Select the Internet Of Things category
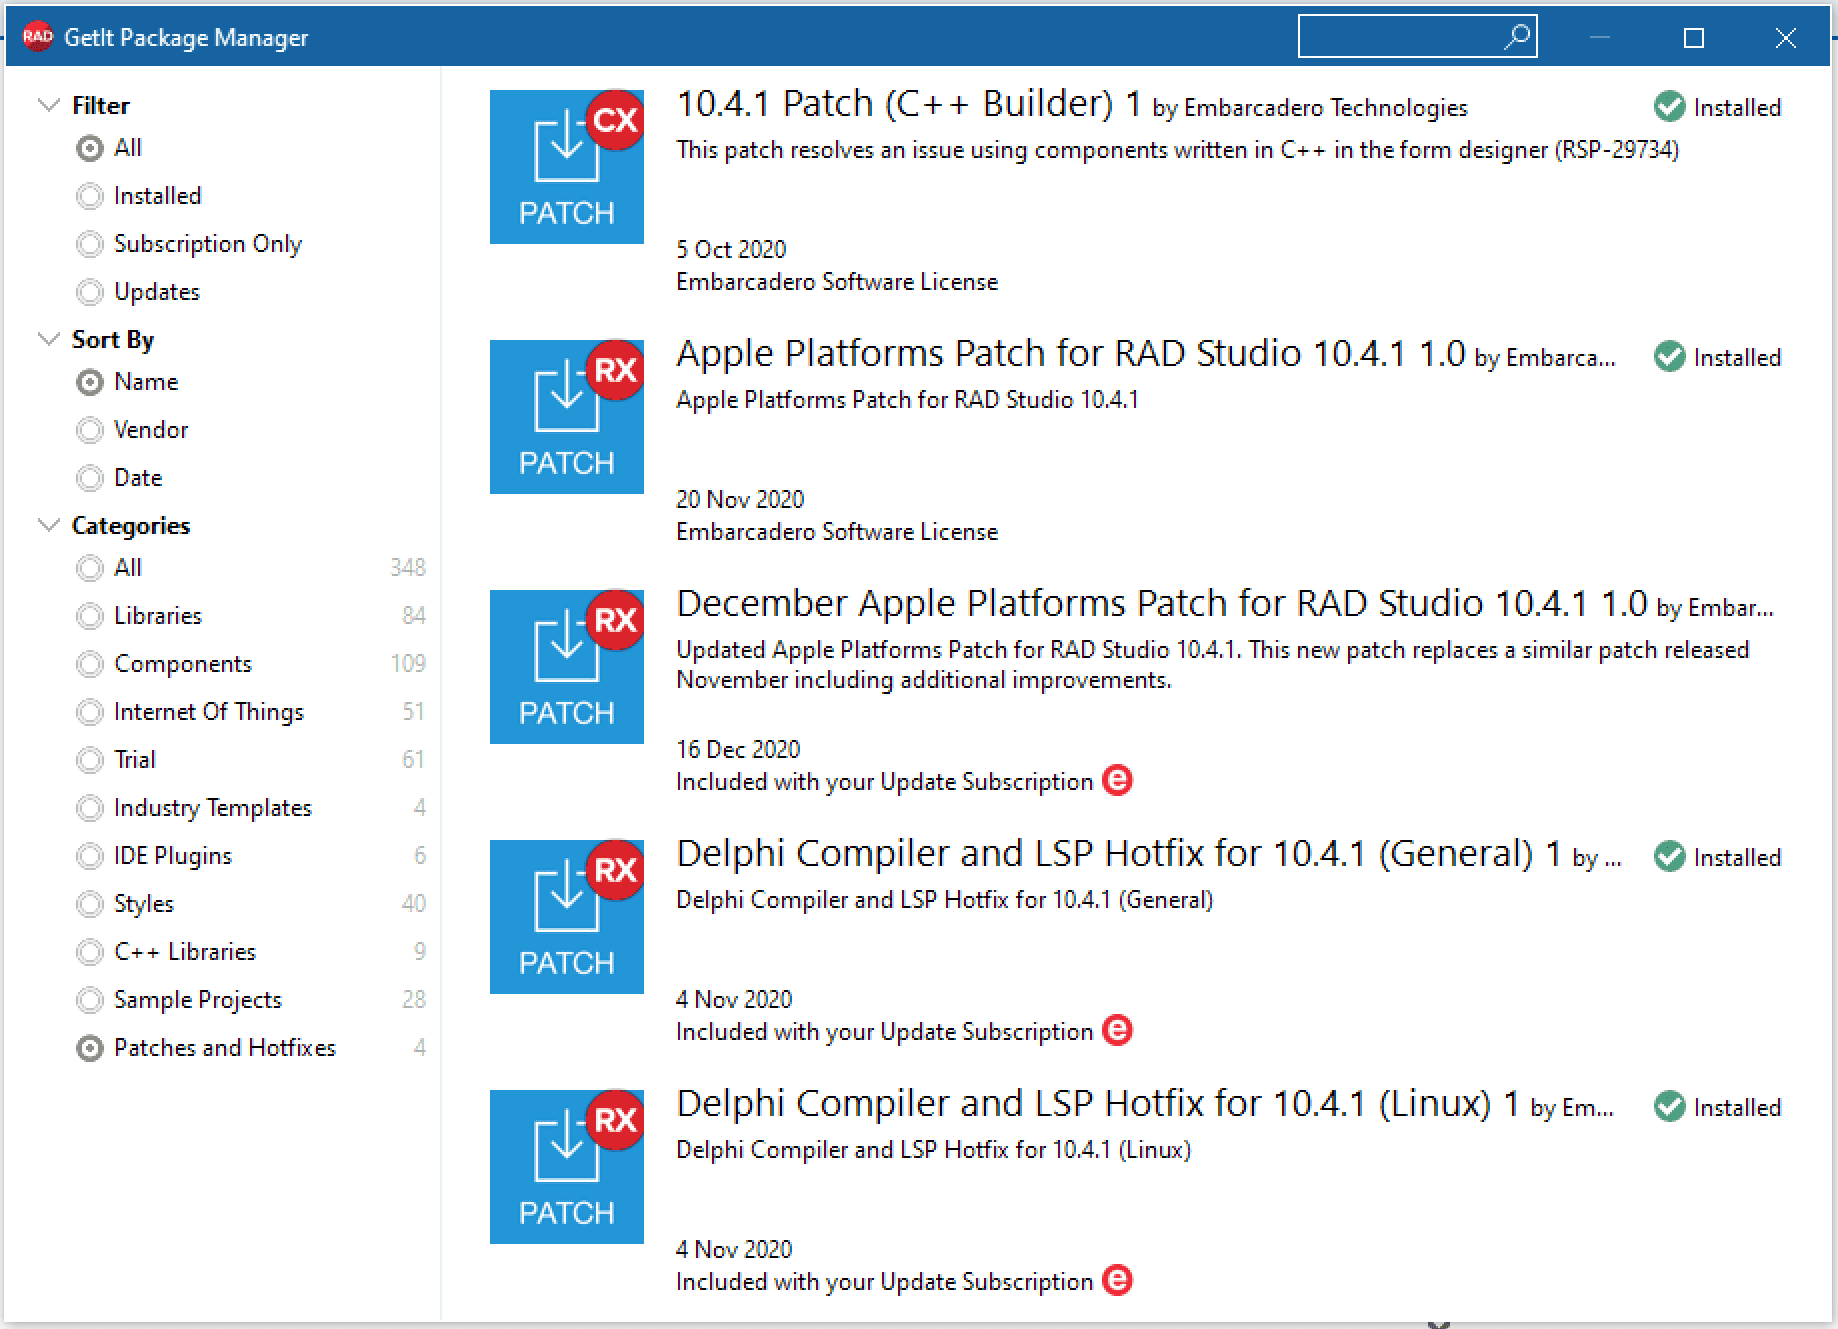 [90, 712]
